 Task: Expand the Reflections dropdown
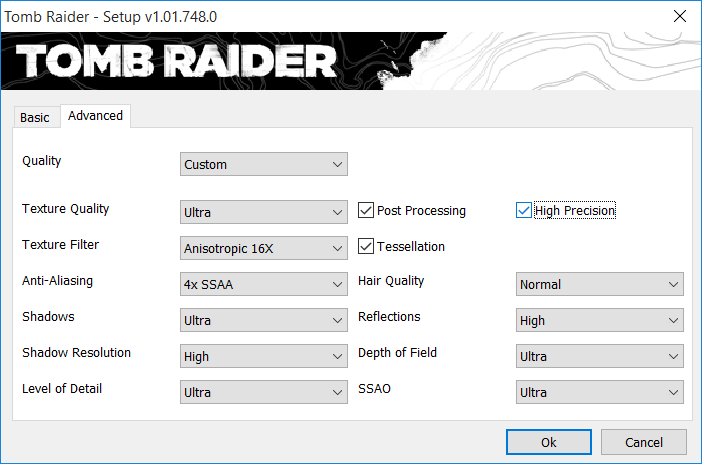coord(599,320)
